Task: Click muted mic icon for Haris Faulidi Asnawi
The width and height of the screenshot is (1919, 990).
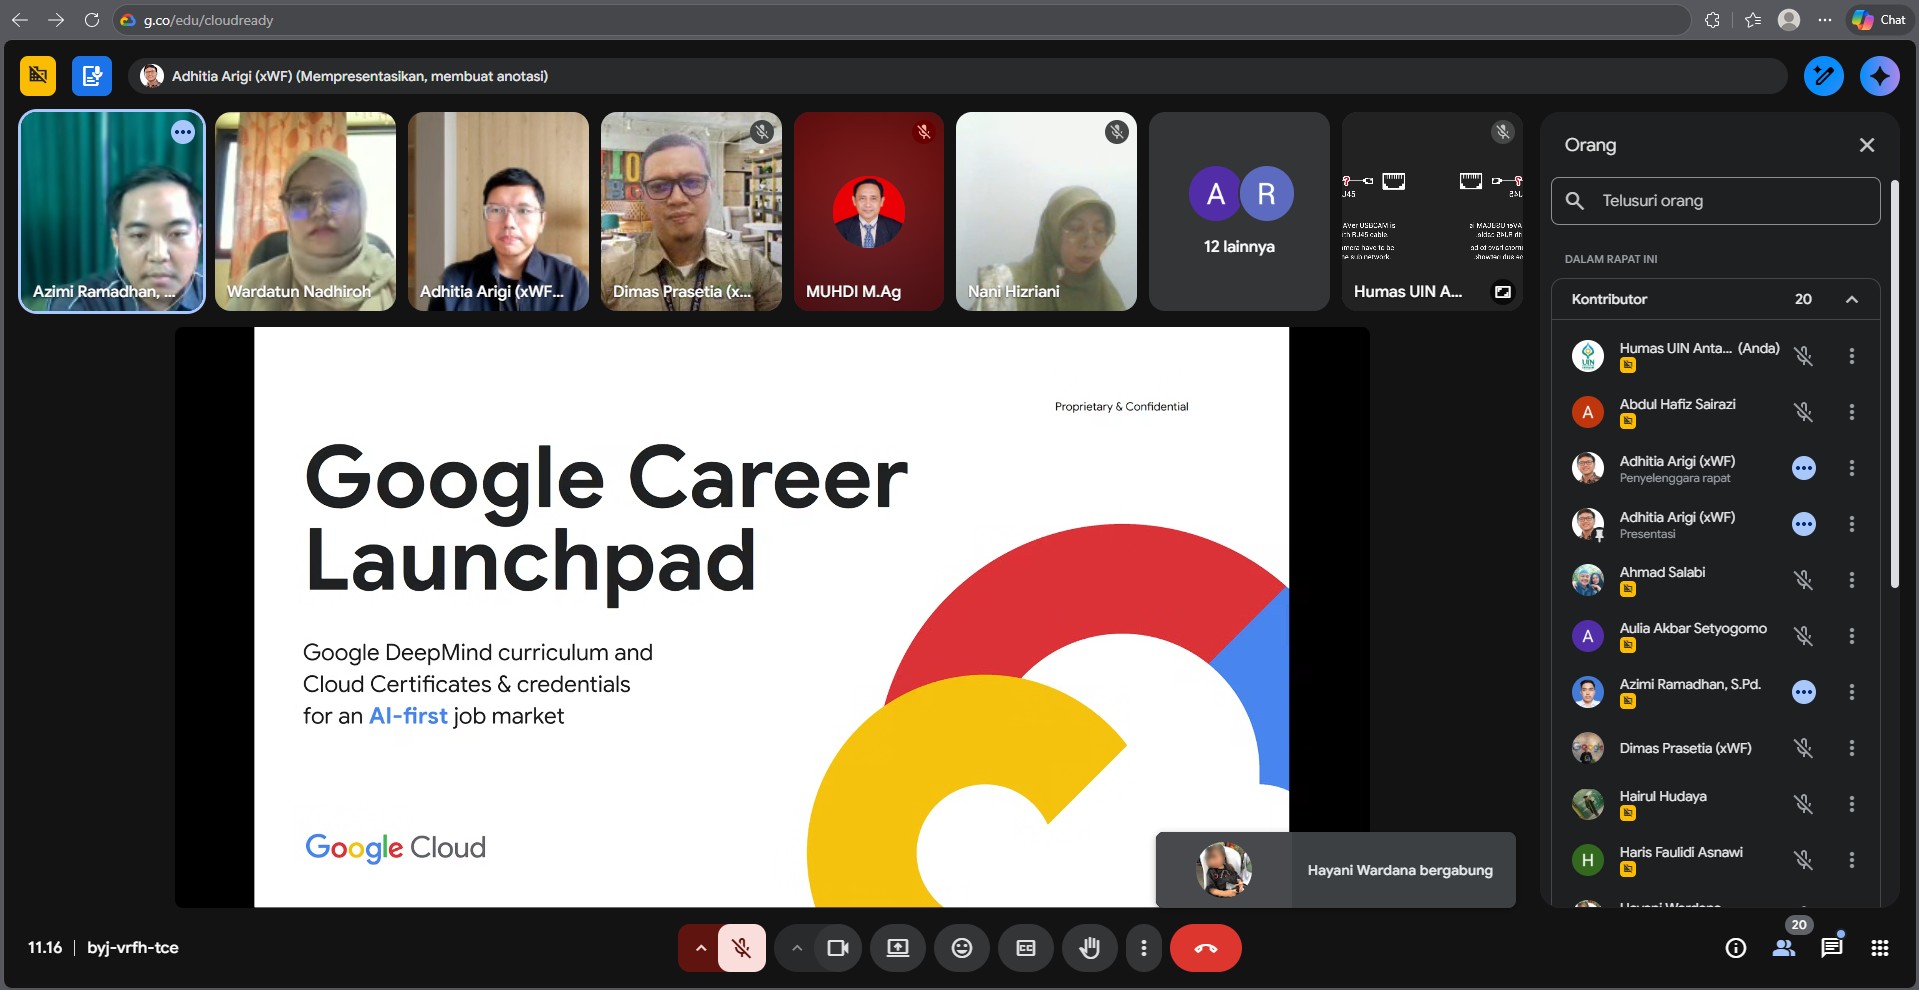Action: [1803, 860]
